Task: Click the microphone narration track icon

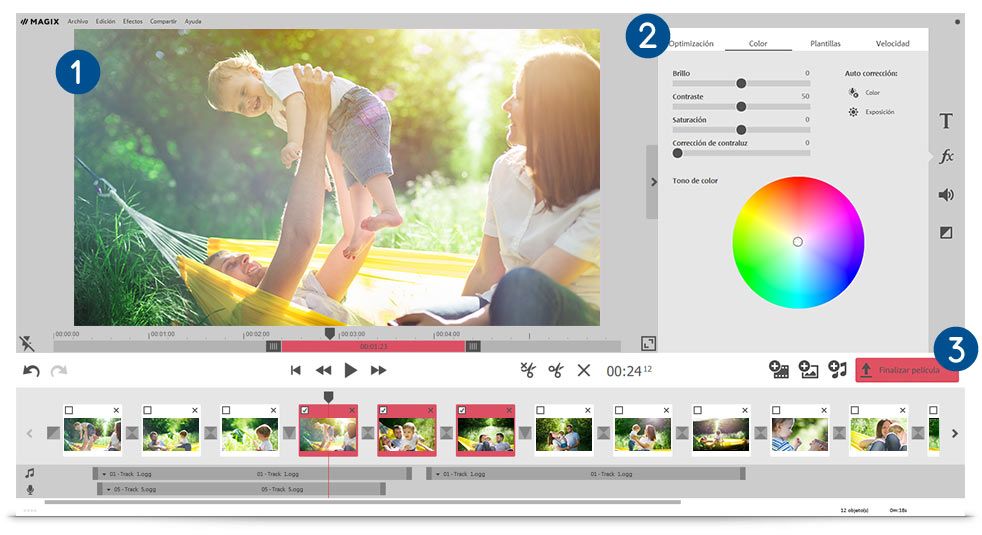Action: (x=29, y=489)
